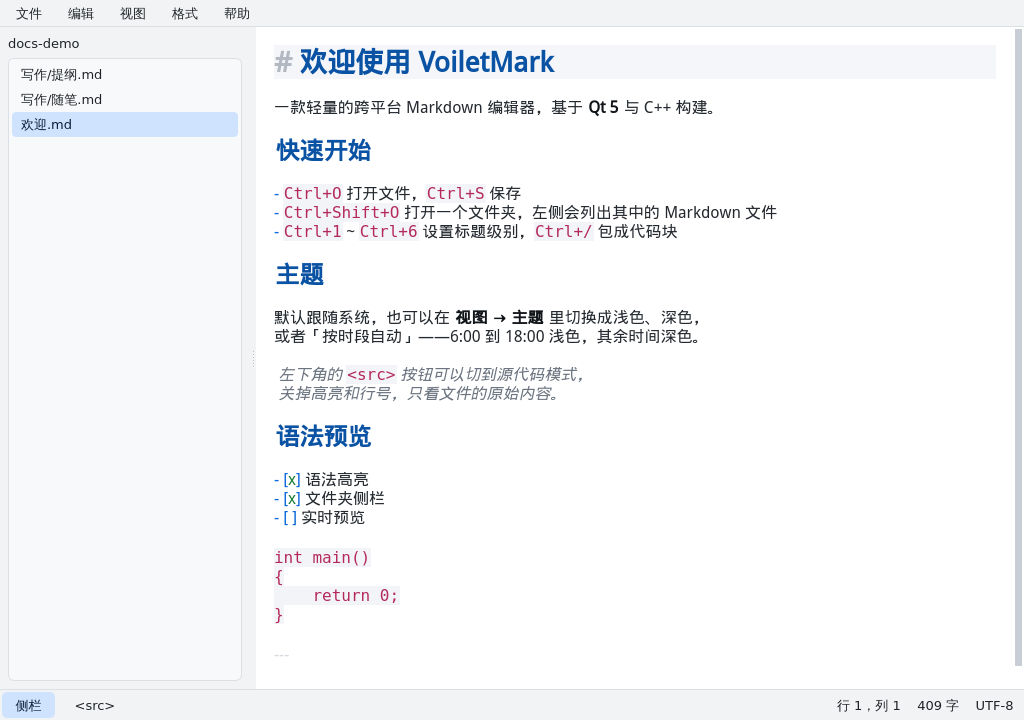Click the Ctrl+Shift+O 打开一个文件夹 line
This screenshot has height=720, width=1024.
click(x=526, y=212)
